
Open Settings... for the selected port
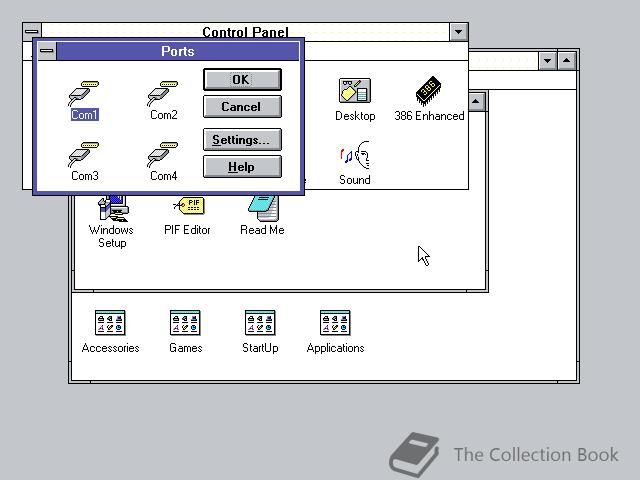(242, 140)
